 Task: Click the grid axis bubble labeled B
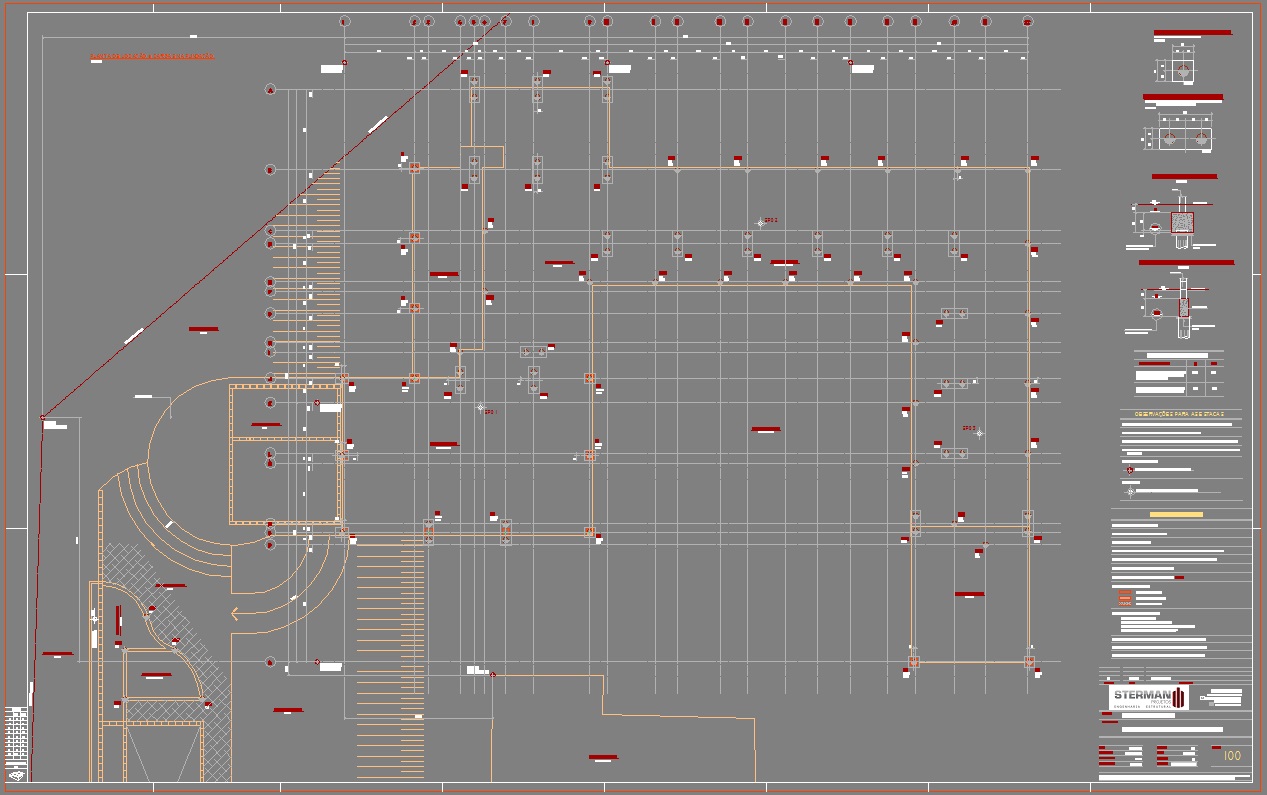(270, 170)
